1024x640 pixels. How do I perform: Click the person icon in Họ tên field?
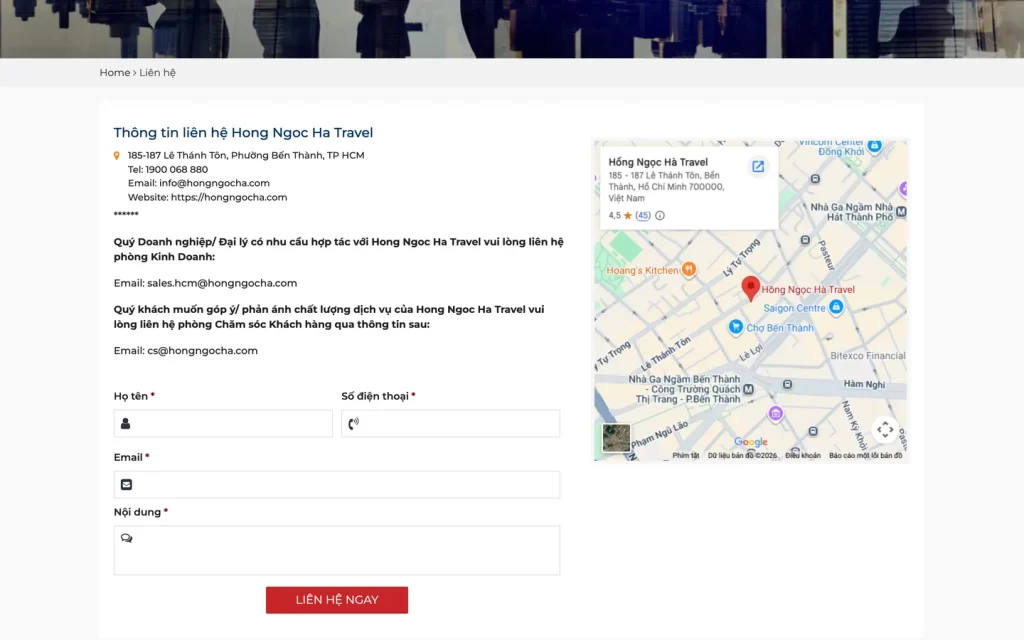tap(125, 423)
